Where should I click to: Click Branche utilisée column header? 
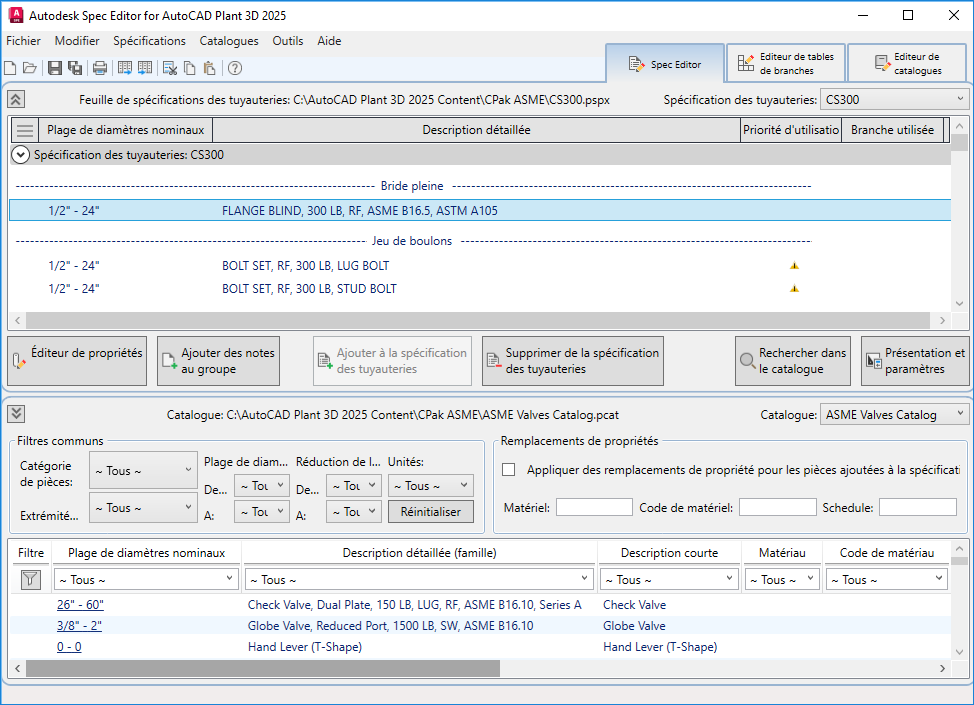[x=892, y=130]
